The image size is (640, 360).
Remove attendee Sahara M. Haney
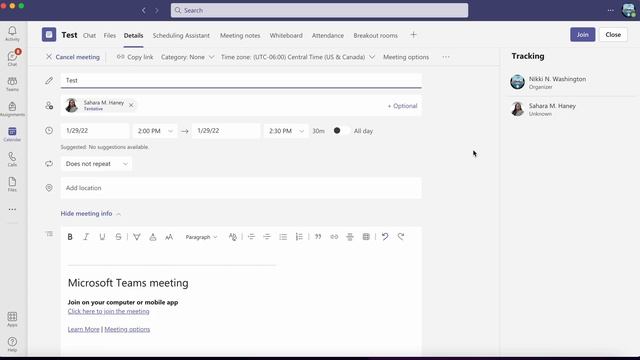coord(131,105)
